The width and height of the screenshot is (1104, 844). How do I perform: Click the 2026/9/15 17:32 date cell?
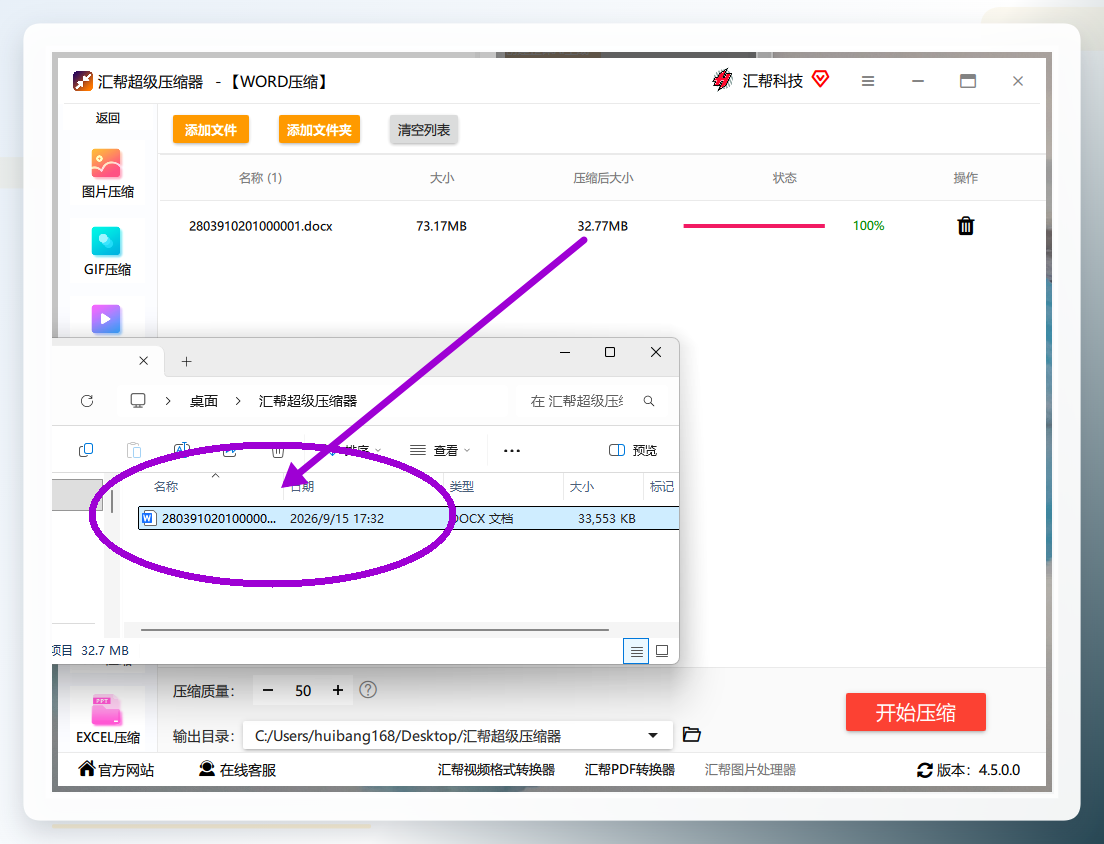(x=337, y=519)
